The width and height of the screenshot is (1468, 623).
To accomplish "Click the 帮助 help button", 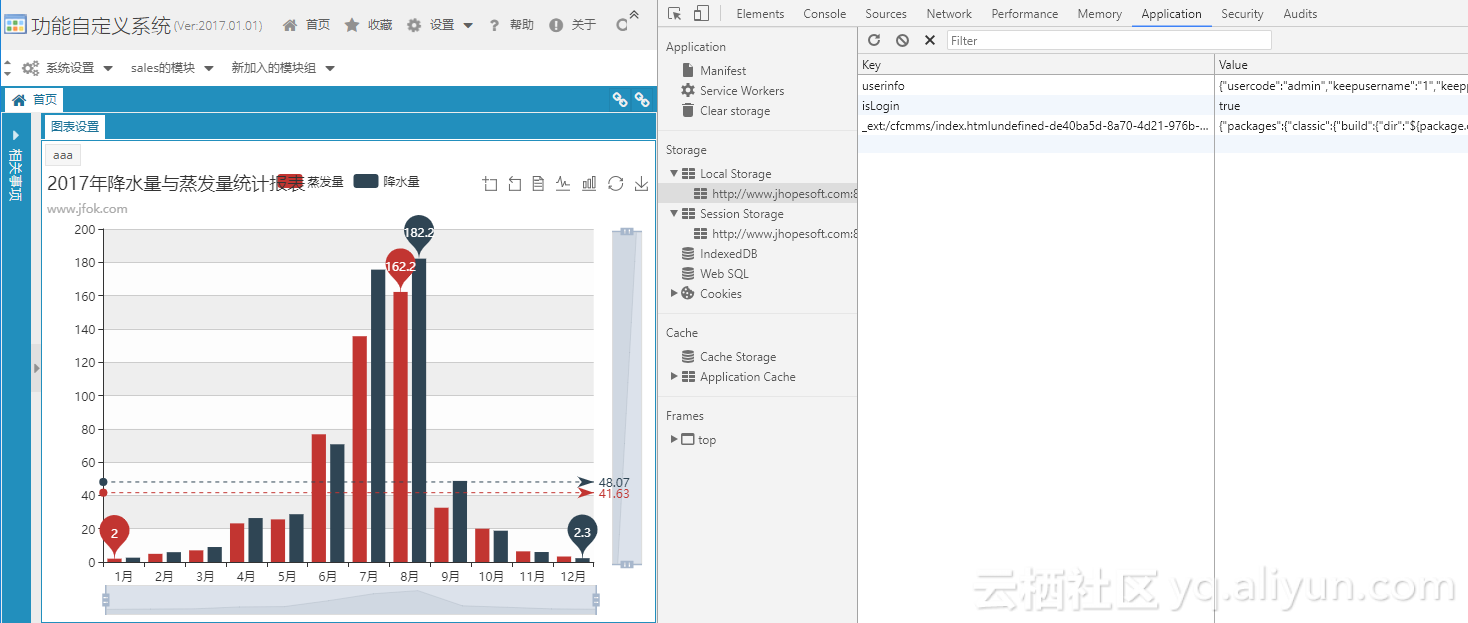I will pos(510,25).
